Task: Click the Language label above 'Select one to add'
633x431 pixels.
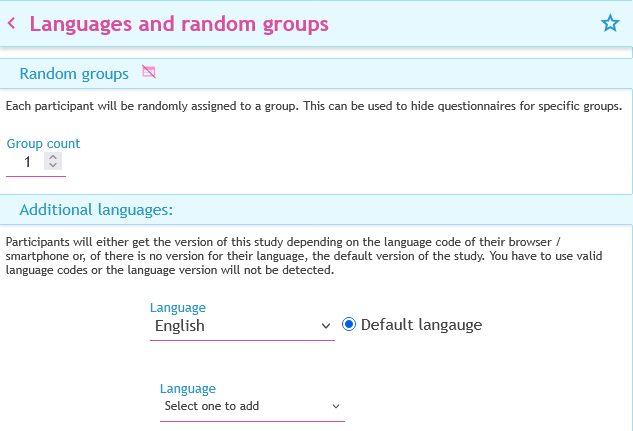Action: [187, 388]
